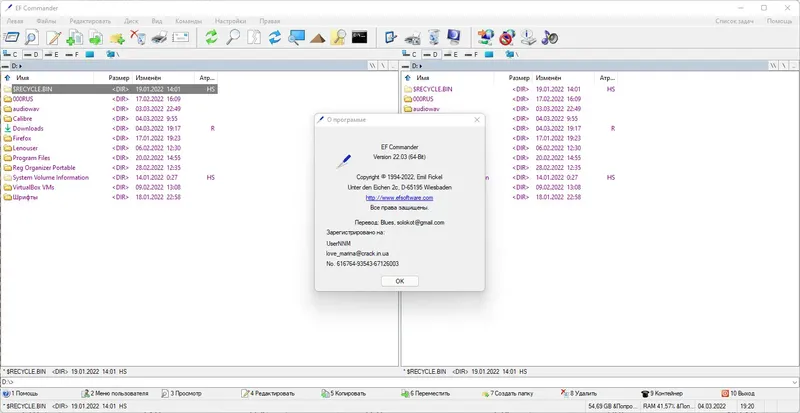Click the up-arrow parent icon in left pane header
This screenshot has height=413, width=800.
7,78
